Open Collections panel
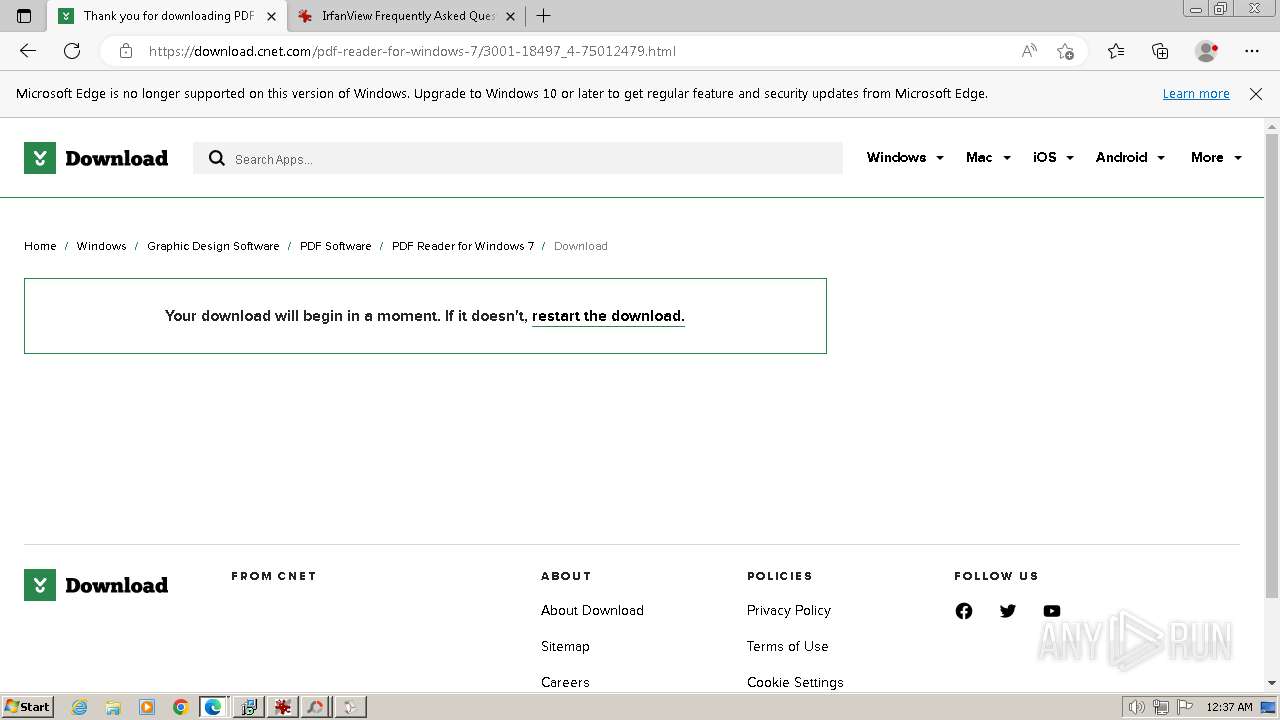This screenshot has width=1280, height=720. [1160, 51]
